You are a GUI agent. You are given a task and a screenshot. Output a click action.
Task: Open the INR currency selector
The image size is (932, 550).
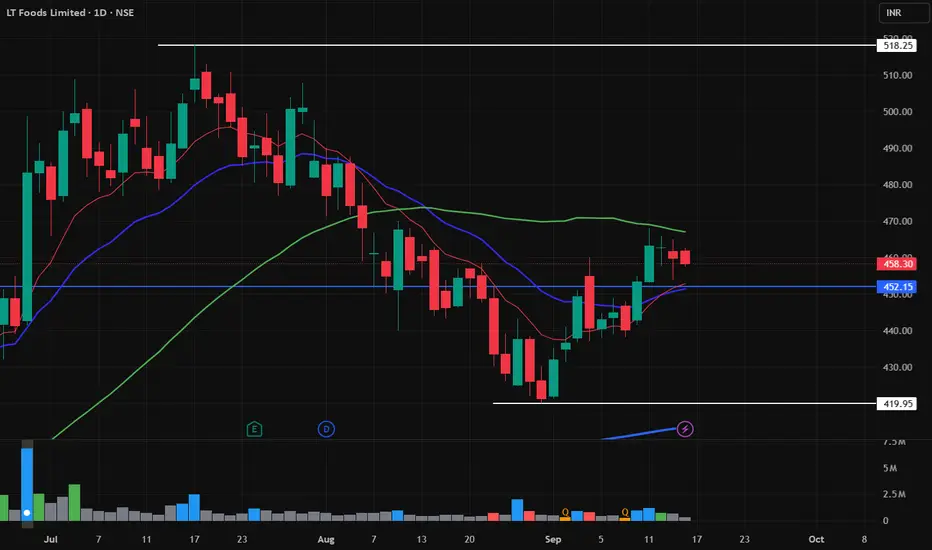pyautogui.click(x=903, y=12)
